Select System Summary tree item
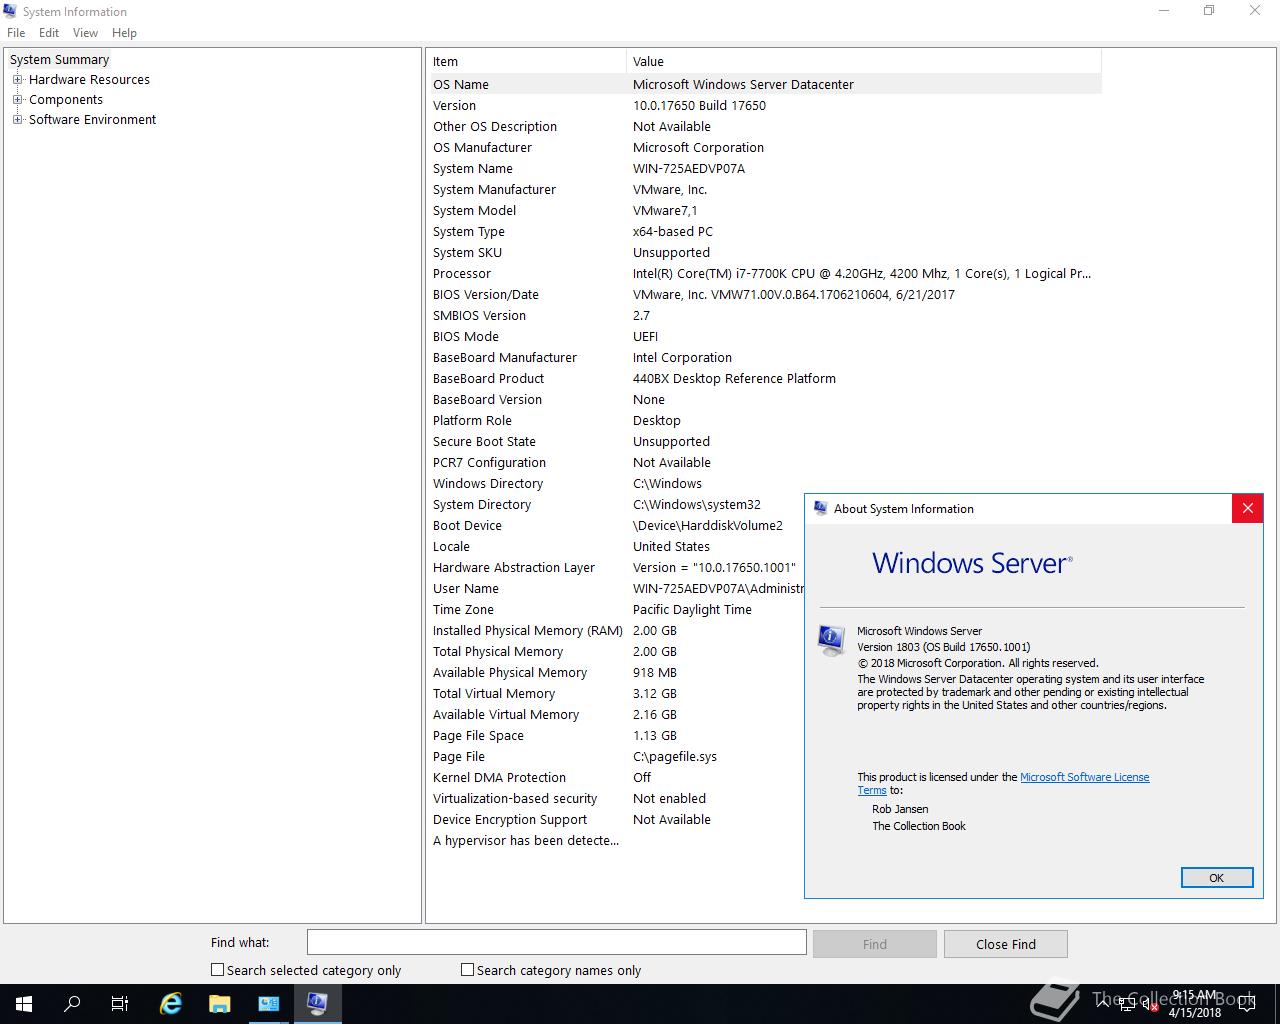Viewport: 1280px width, 1024px height. (x=59, y=60)
